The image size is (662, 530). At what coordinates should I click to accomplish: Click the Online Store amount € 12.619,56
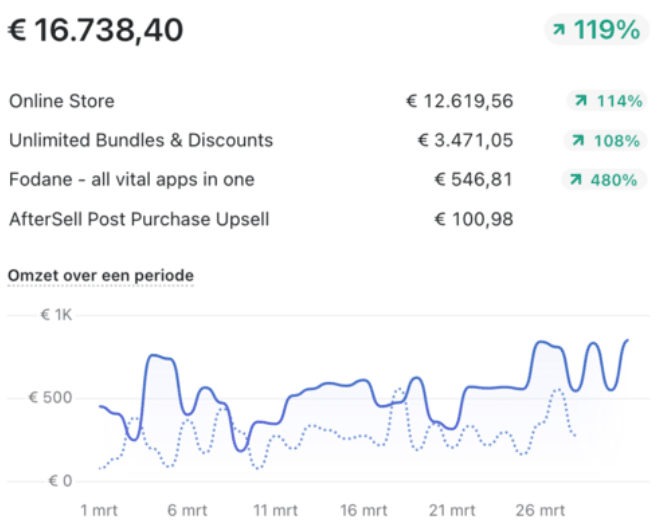[459, 101]
